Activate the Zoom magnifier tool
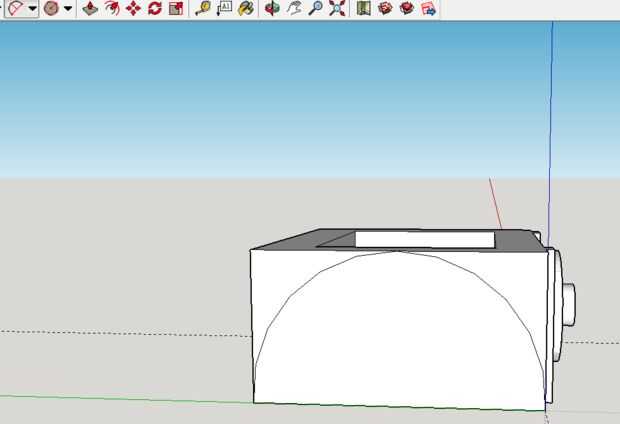620x424 pixels. pos(315,8)
